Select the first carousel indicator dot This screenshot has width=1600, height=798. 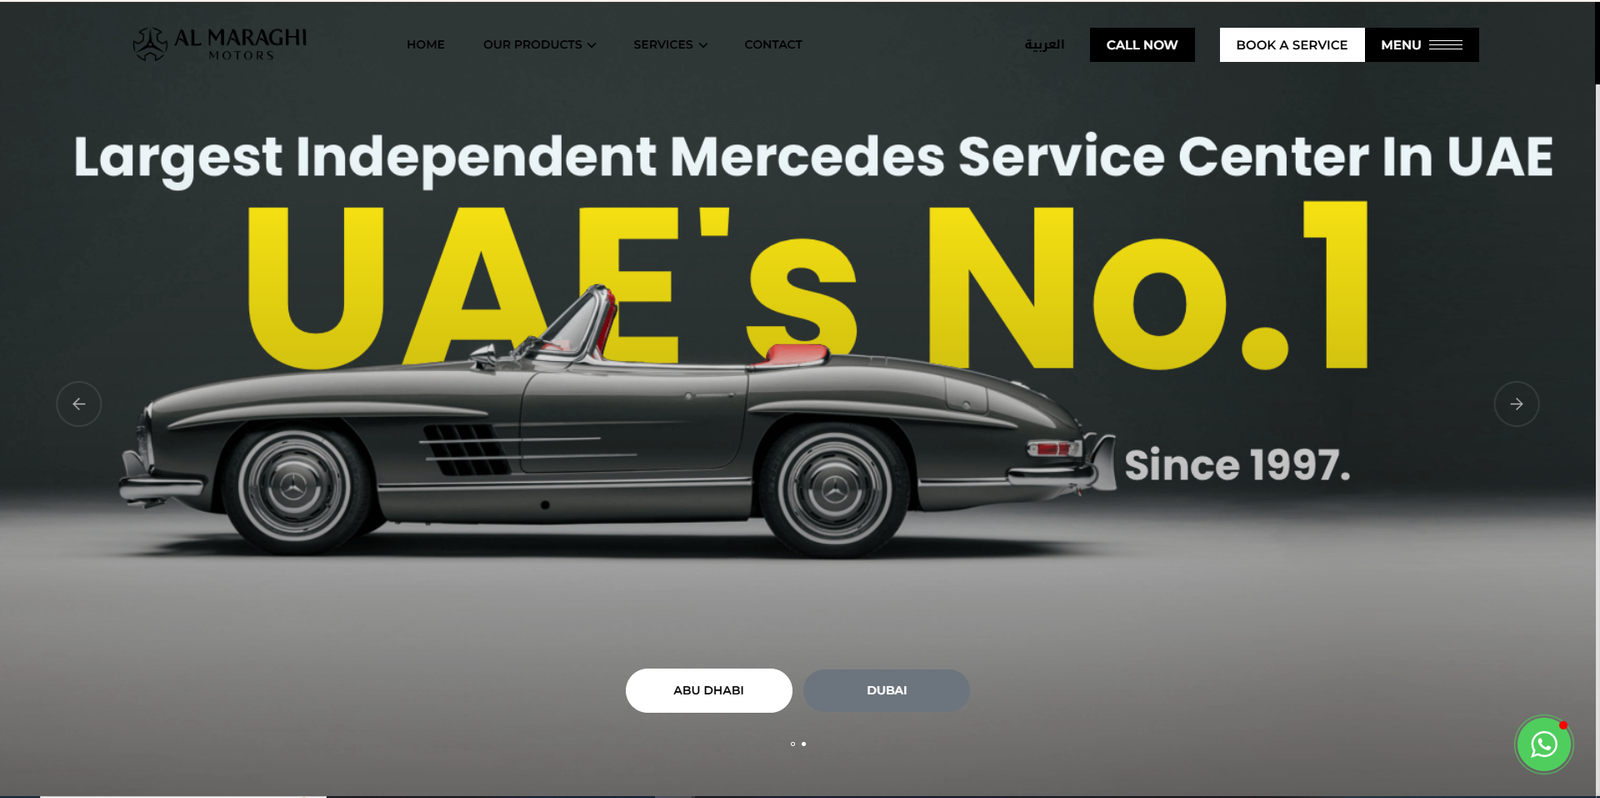tap(793, 744)
